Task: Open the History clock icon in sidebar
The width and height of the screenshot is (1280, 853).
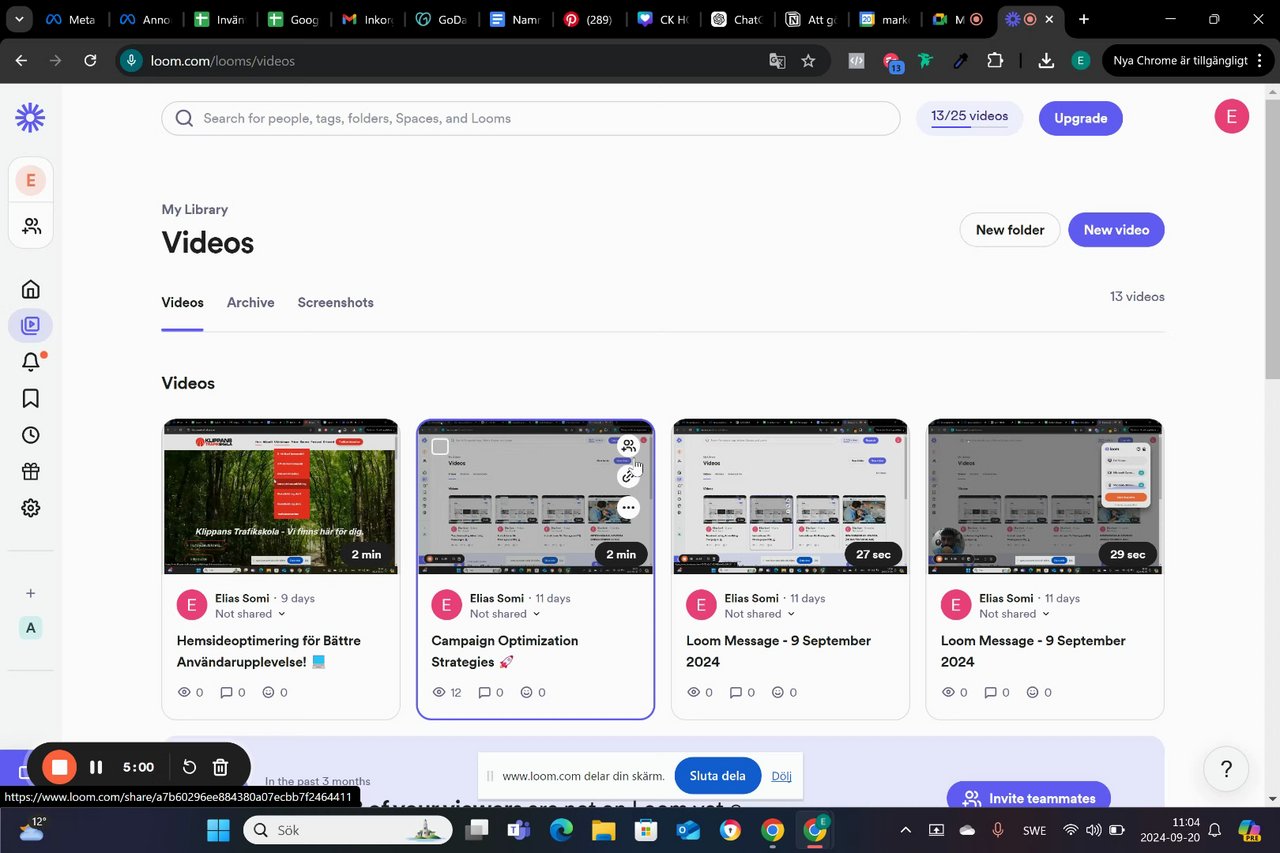Action: (x=30, y=435)
